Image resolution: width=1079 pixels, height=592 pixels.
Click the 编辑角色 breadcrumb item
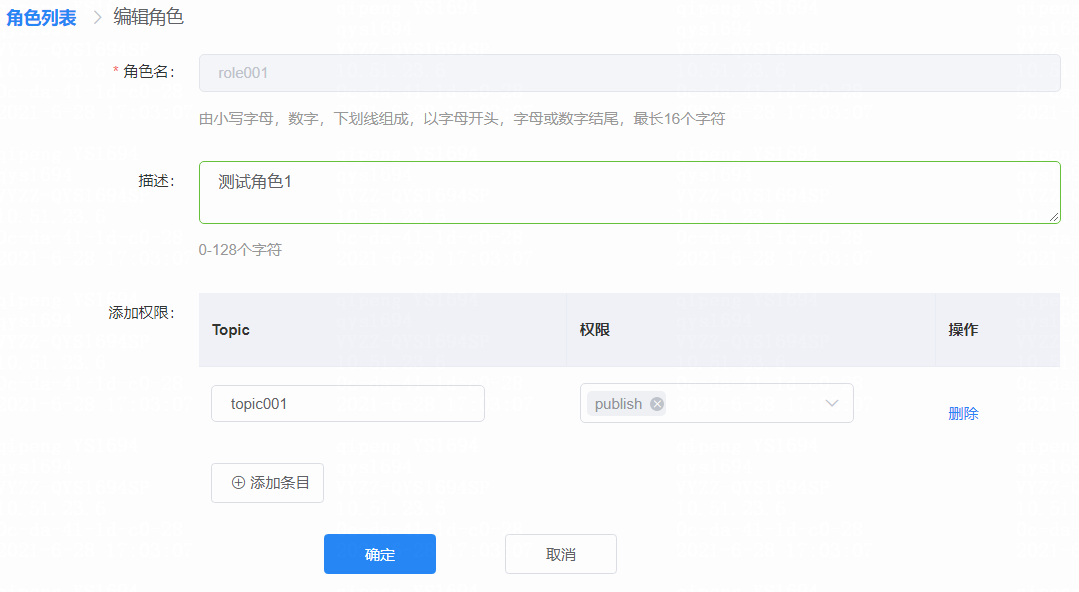point(148,17)
